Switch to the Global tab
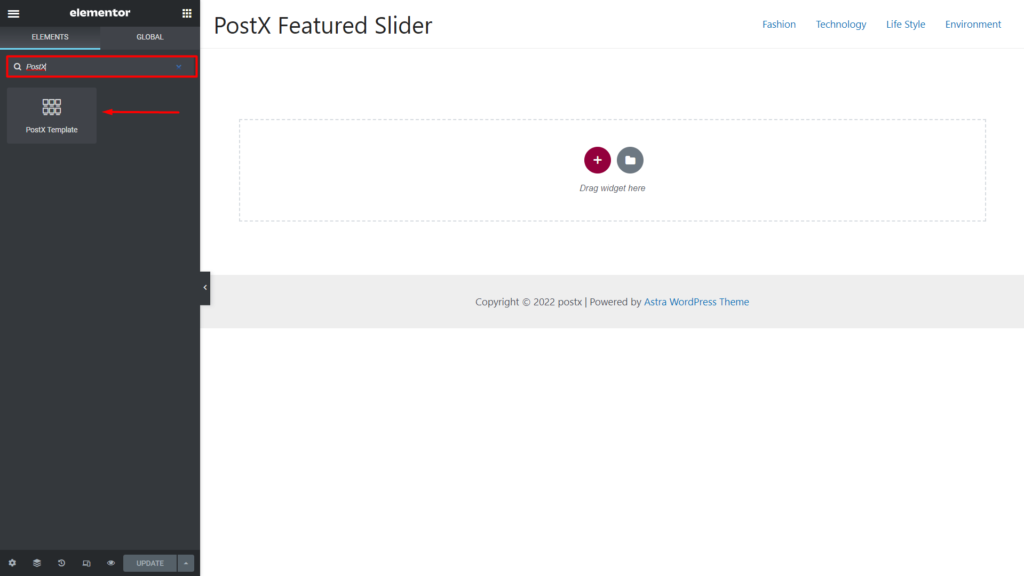The image size is (1024, 576). 150,37
